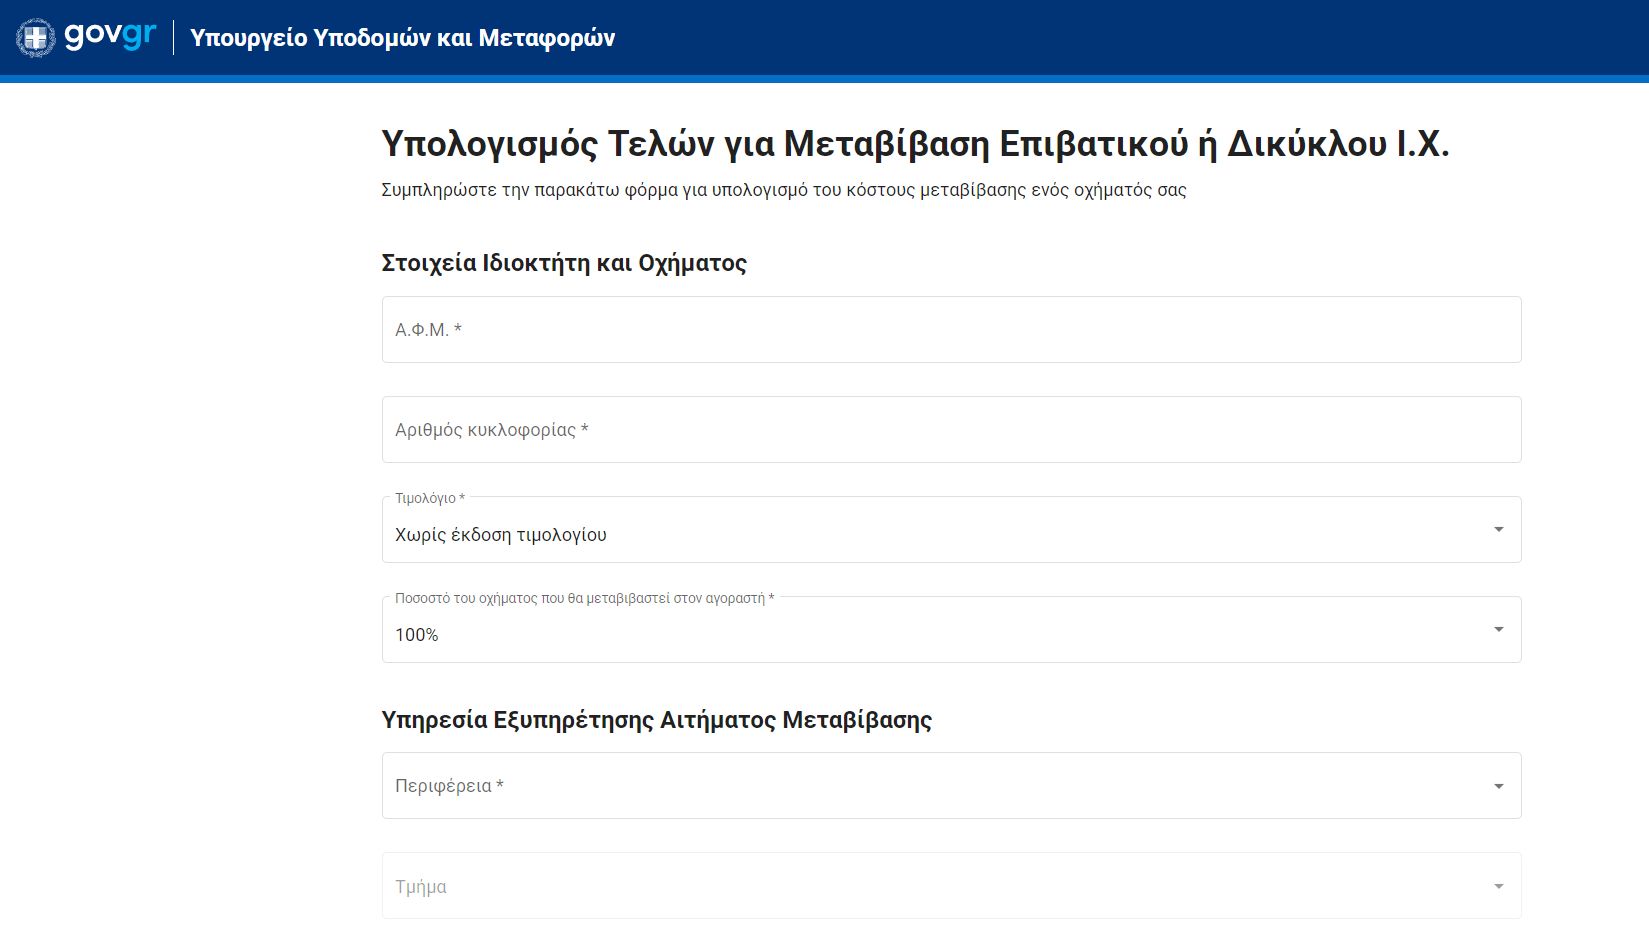Focus the Αριθμός κυκλοφορίας input field
Image resolution: width=1649 pixels, height=937 pixels.
[x=951, y=430]
